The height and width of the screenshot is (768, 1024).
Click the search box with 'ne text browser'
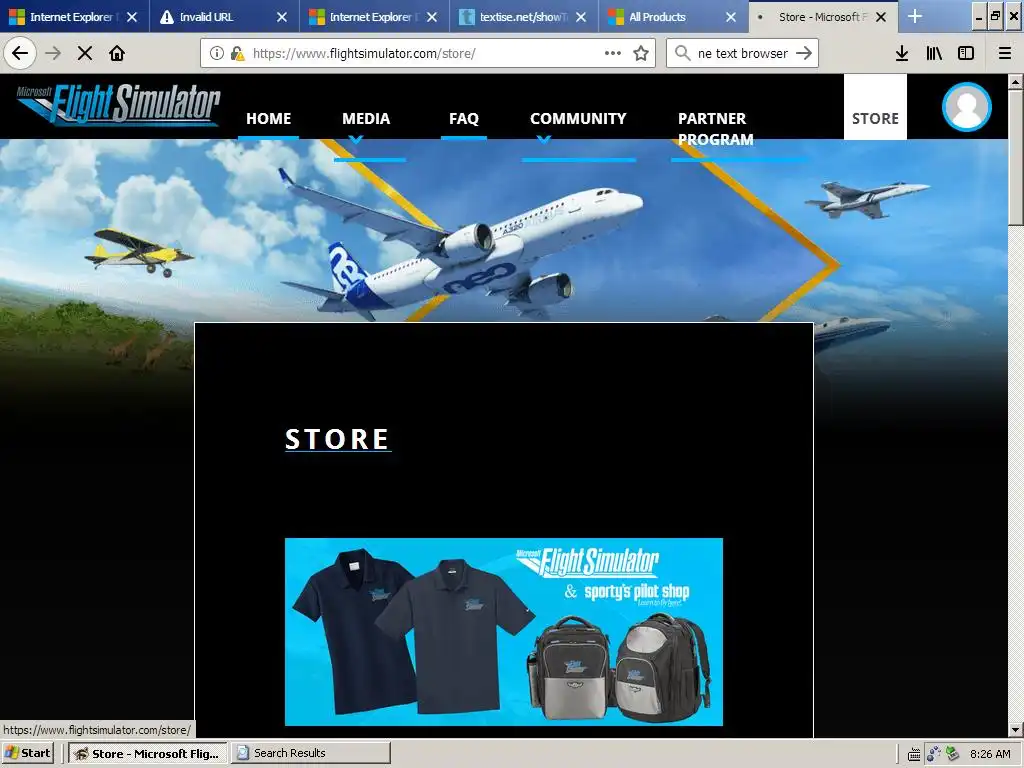743,54
